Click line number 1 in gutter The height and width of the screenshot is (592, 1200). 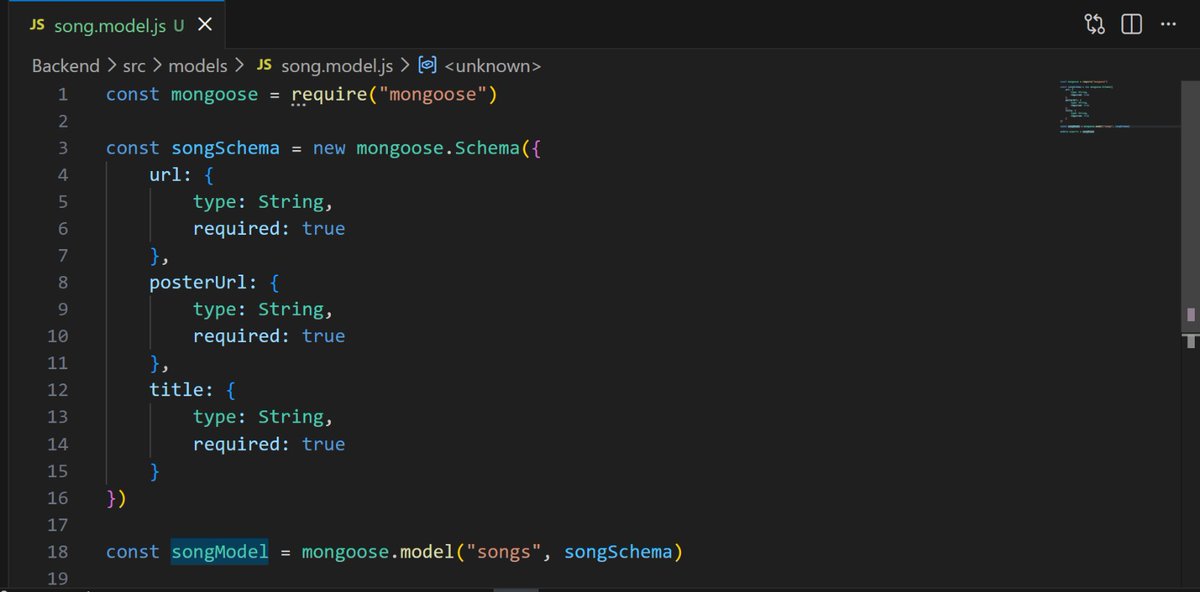click(x=63, y=94)
